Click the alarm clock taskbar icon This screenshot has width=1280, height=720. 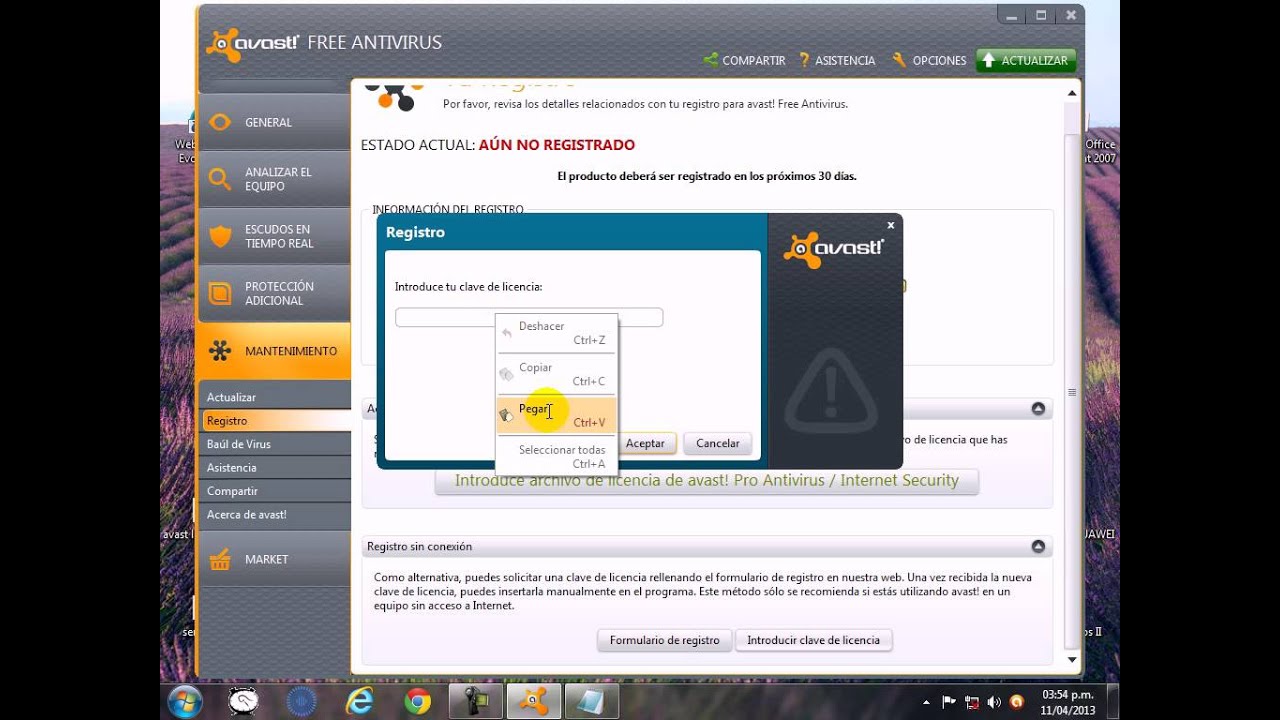click(243, 701)
